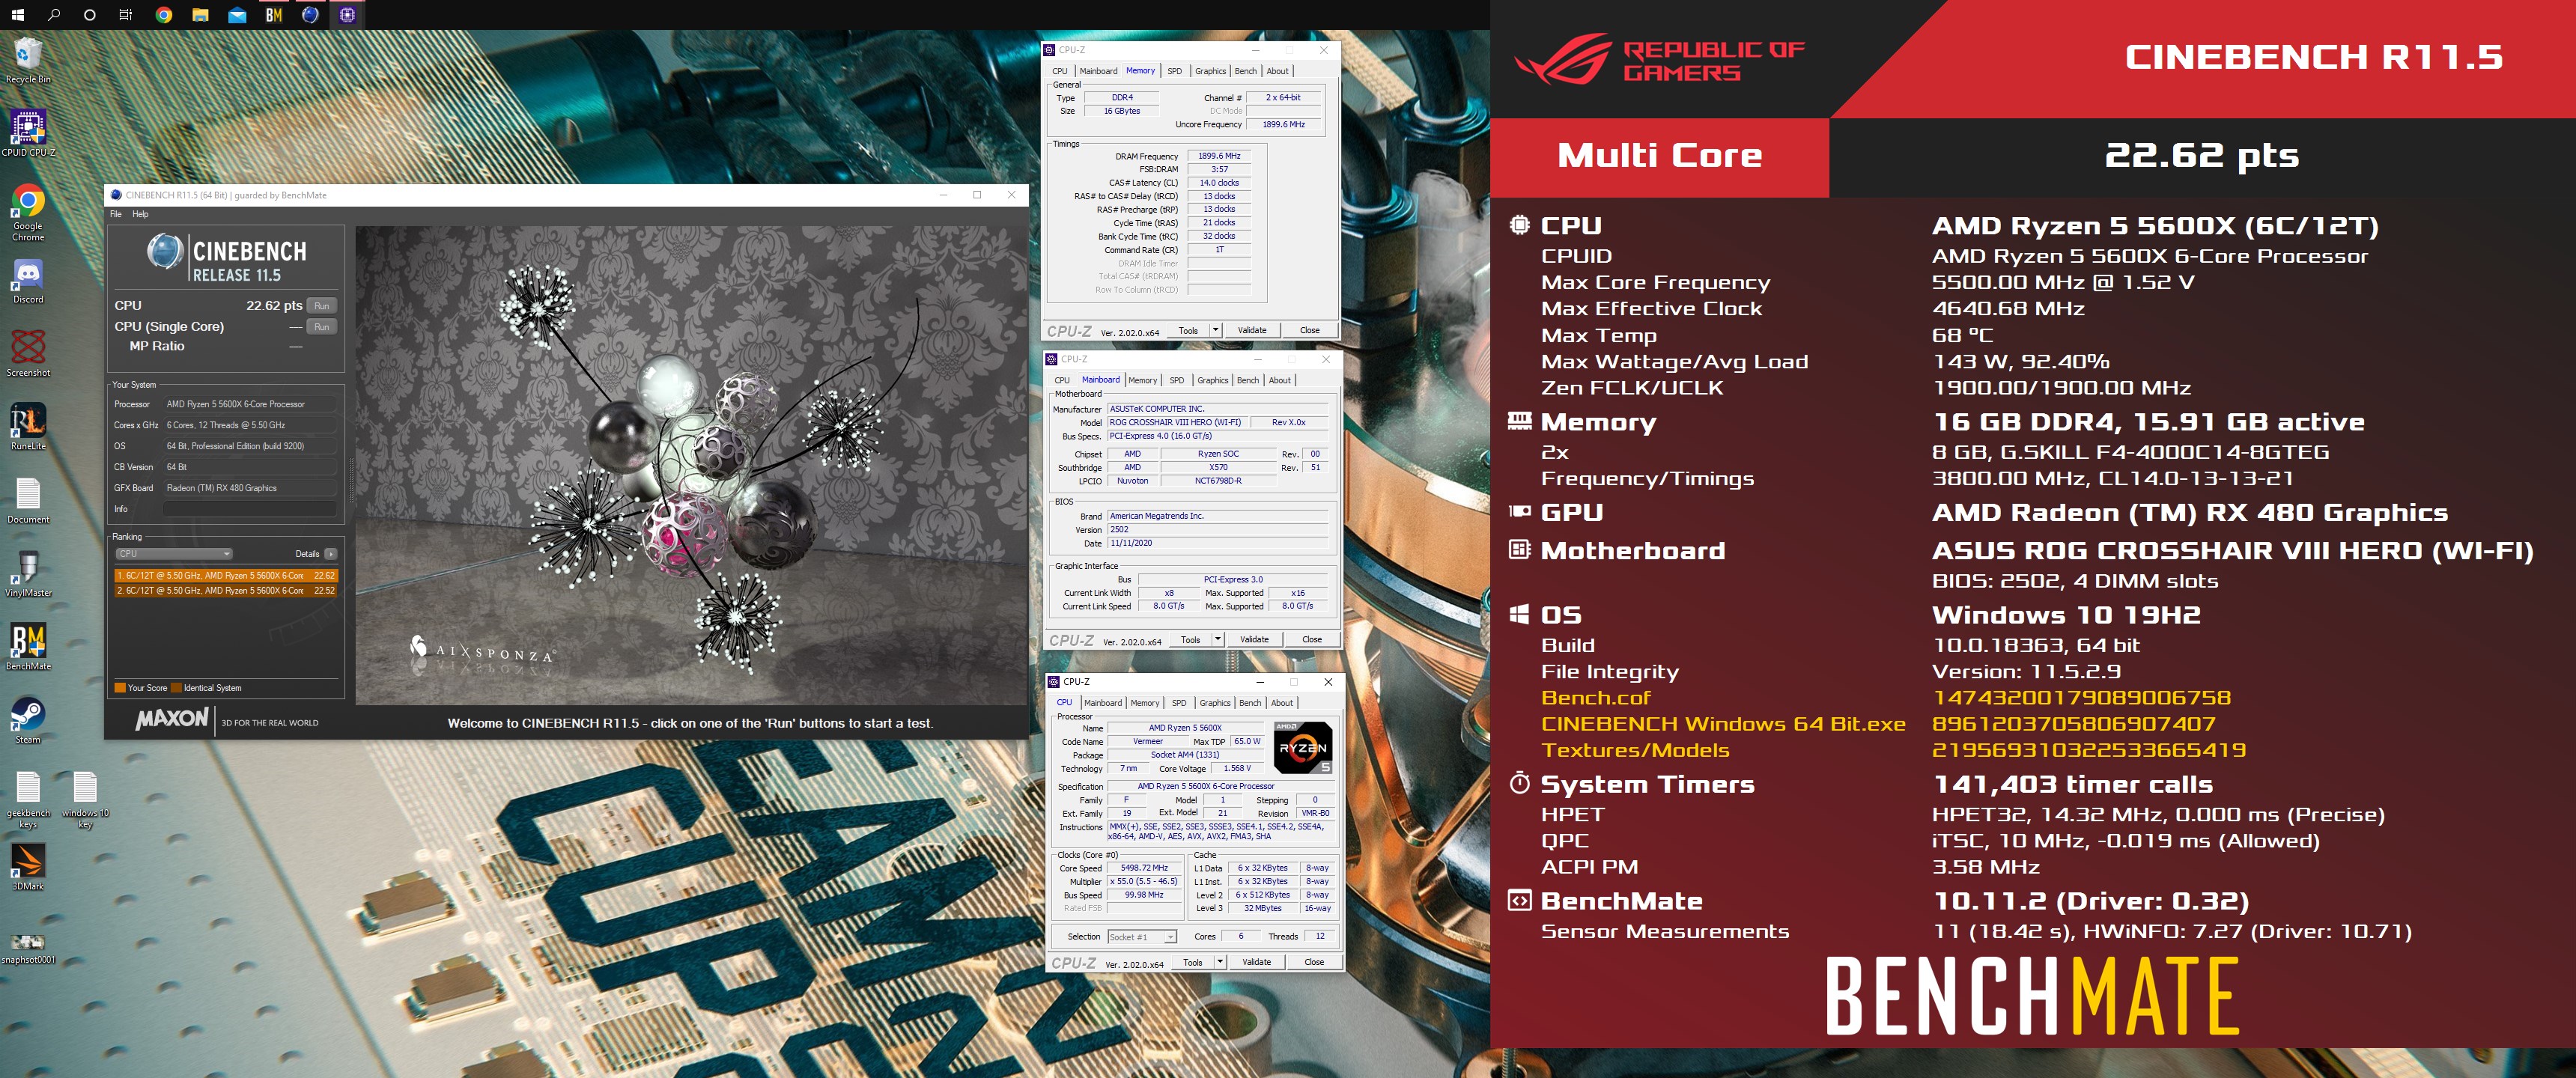Click Close button in bottom CPU-Z window
Image resolution: width=2576 pixels, height=1078 pixels.
pos(1314,962)
